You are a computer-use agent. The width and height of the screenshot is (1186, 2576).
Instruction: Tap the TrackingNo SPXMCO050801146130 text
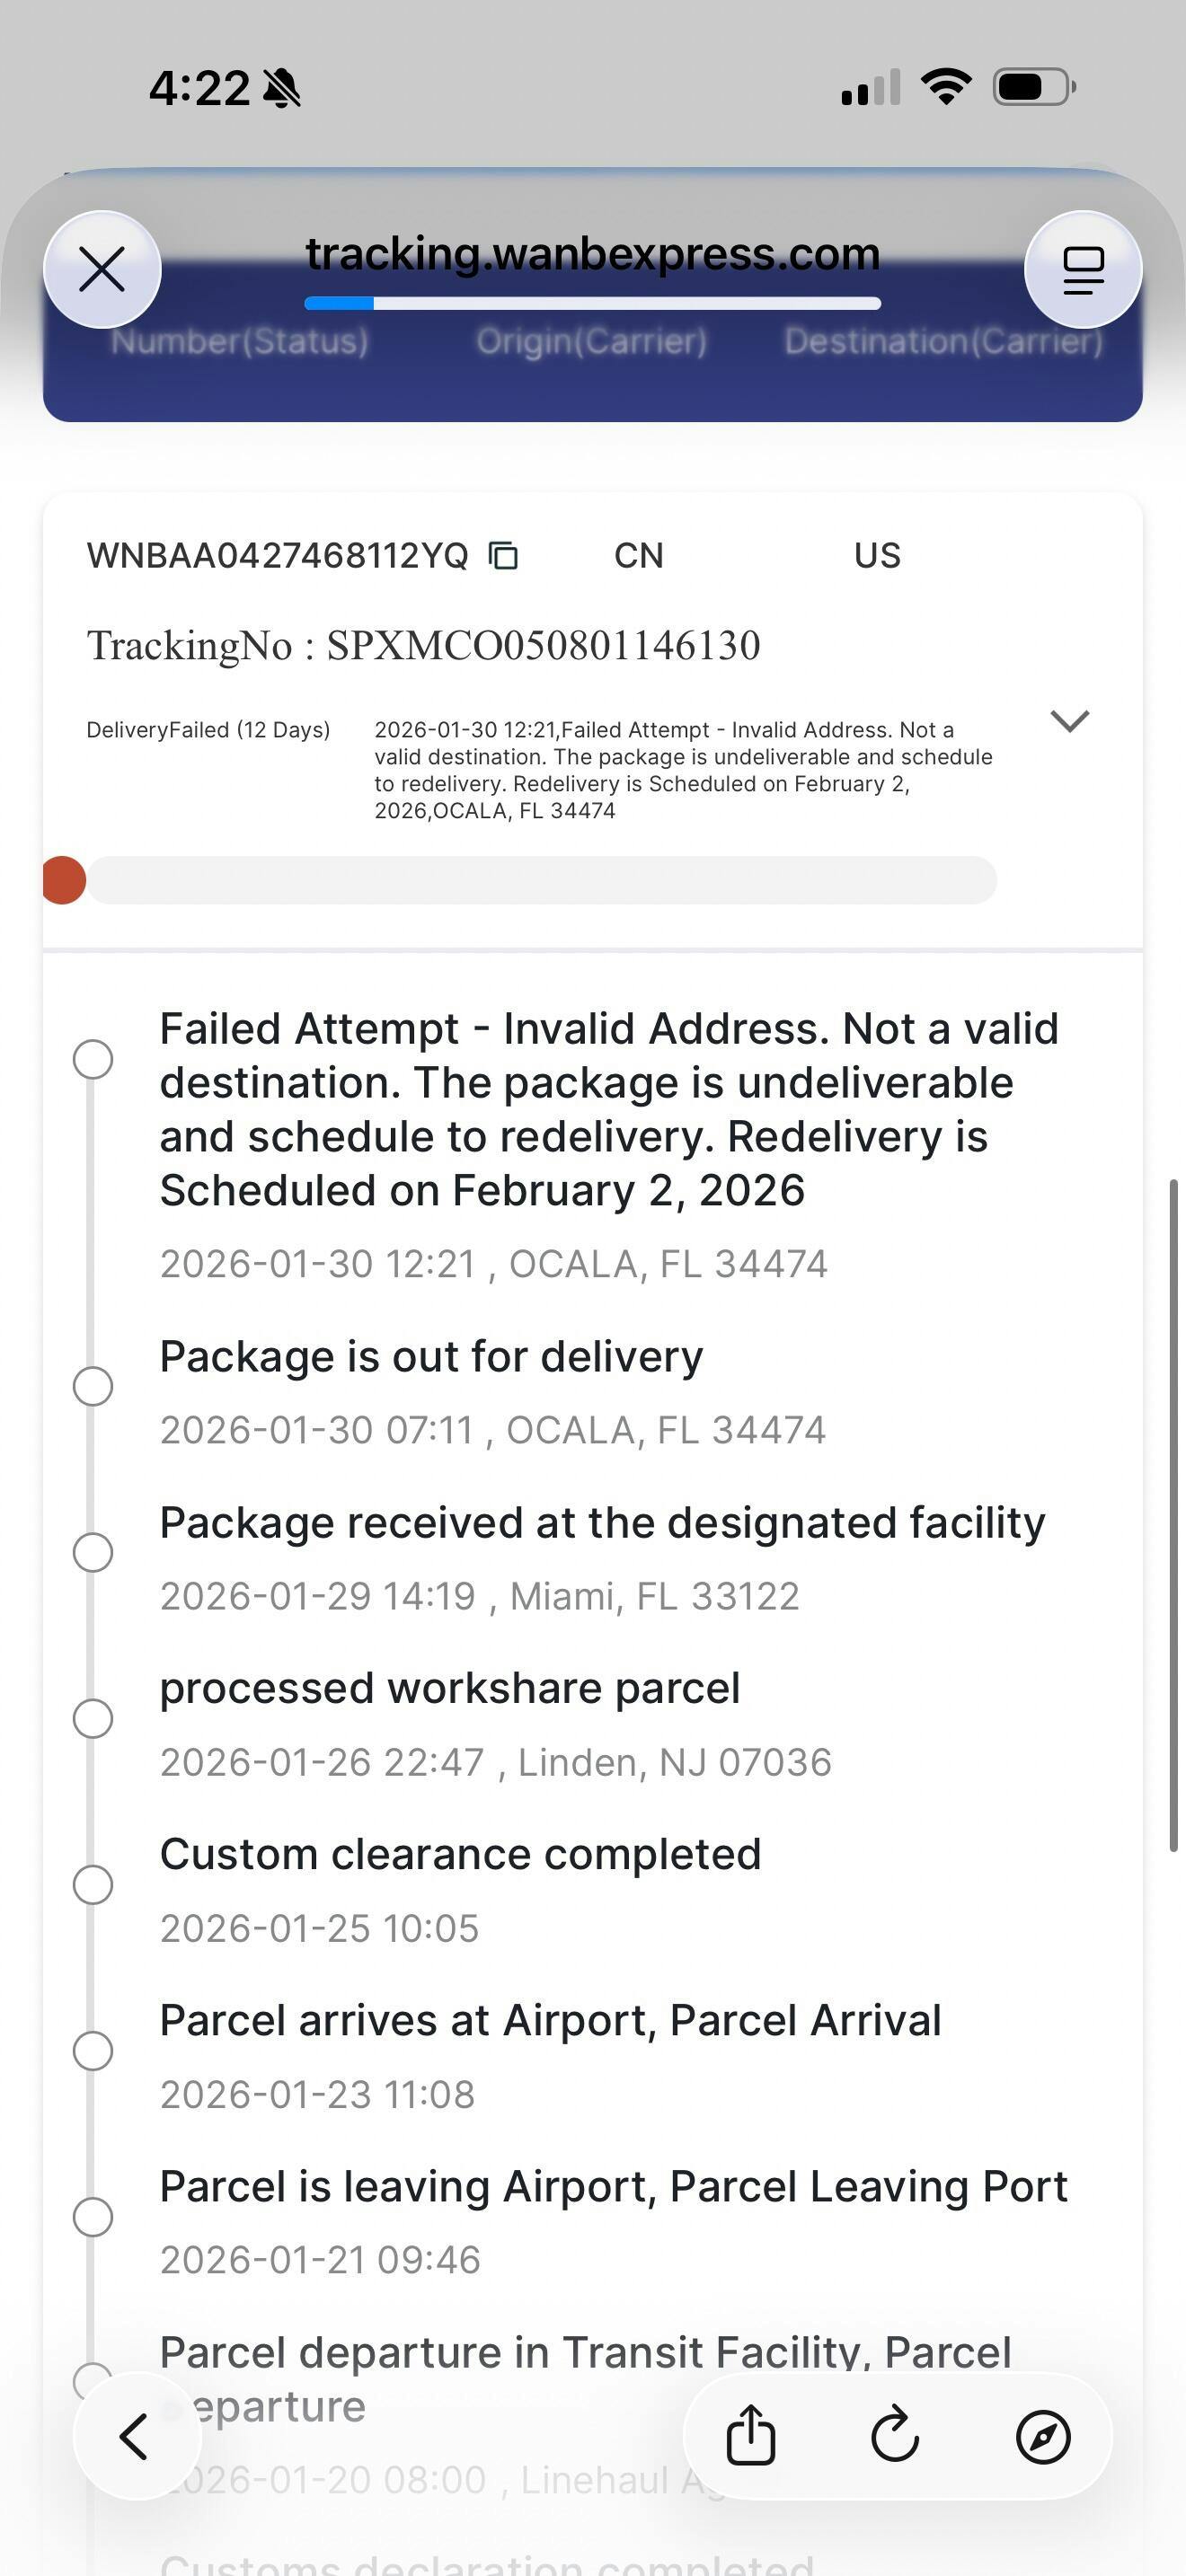[x=423, y=645]
